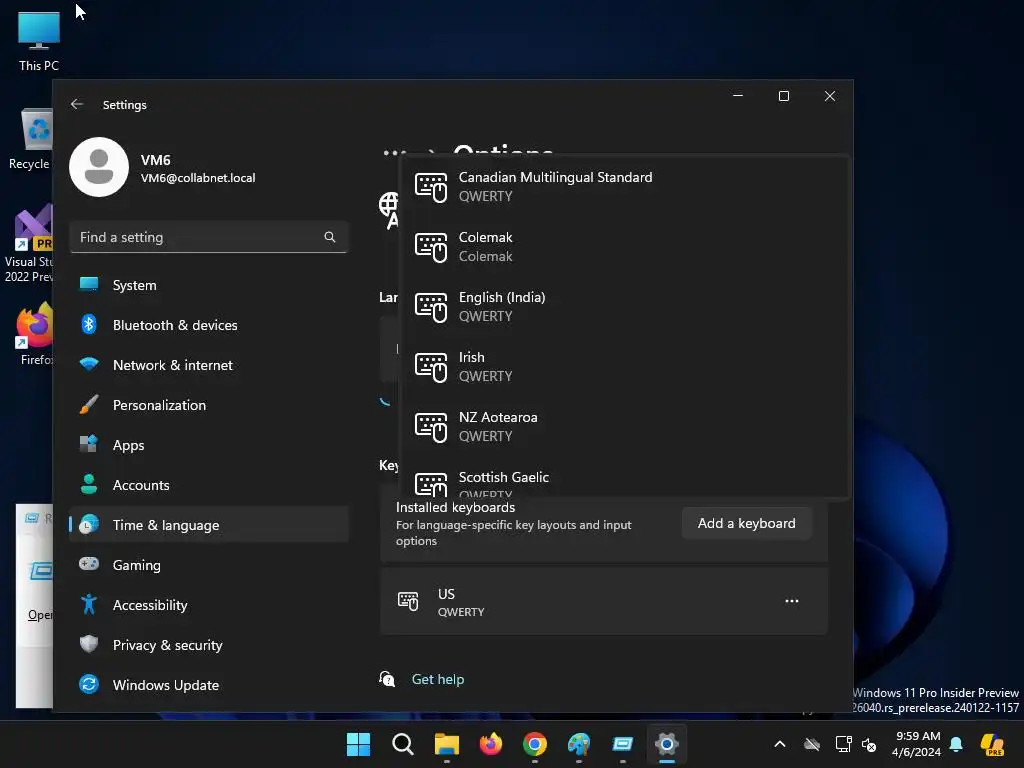Open the clock showing 9:59 AM
Image resolution: width=1024 pixels, height=768 pixels.
[x=916, y=744]
